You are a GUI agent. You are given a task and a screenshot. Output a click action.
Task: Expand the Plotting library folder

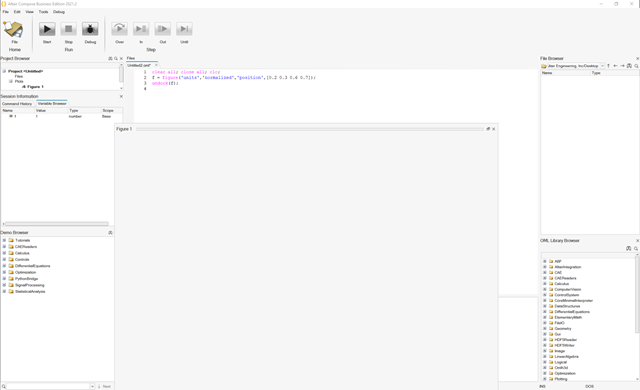click(x=544, y=379)
